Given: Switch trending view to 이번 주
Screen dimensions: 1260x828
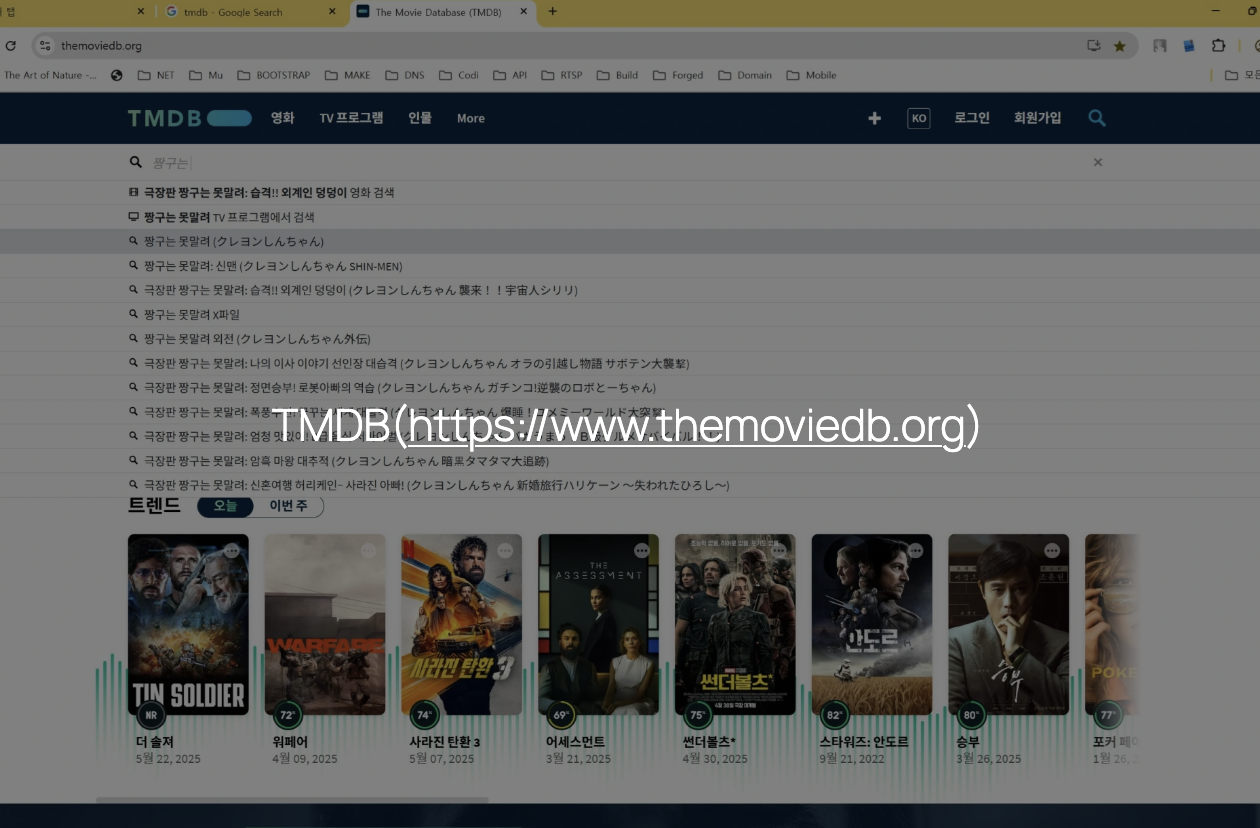Looking at the screenshot, I should (x=286, y=506).
